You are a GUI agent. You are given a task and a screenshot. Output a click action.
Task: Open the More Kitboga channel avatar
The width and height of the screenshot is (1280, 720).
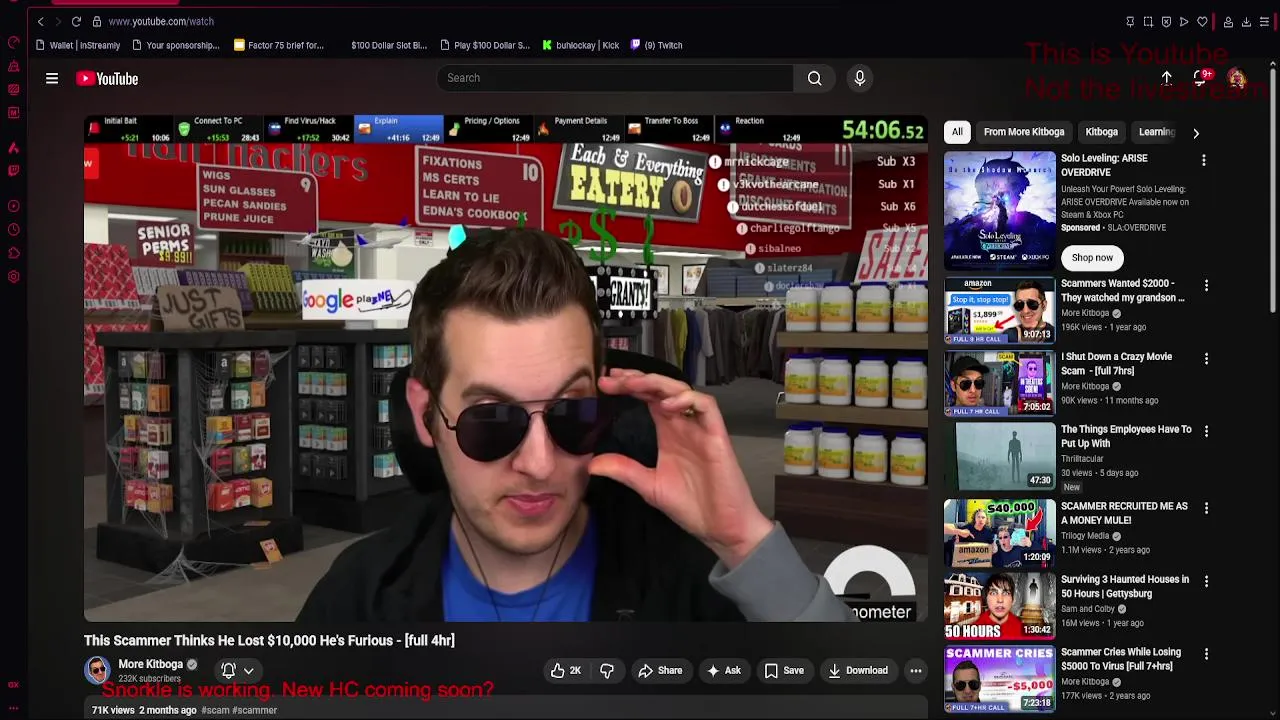pyautogui.click(x=97, y=670)
